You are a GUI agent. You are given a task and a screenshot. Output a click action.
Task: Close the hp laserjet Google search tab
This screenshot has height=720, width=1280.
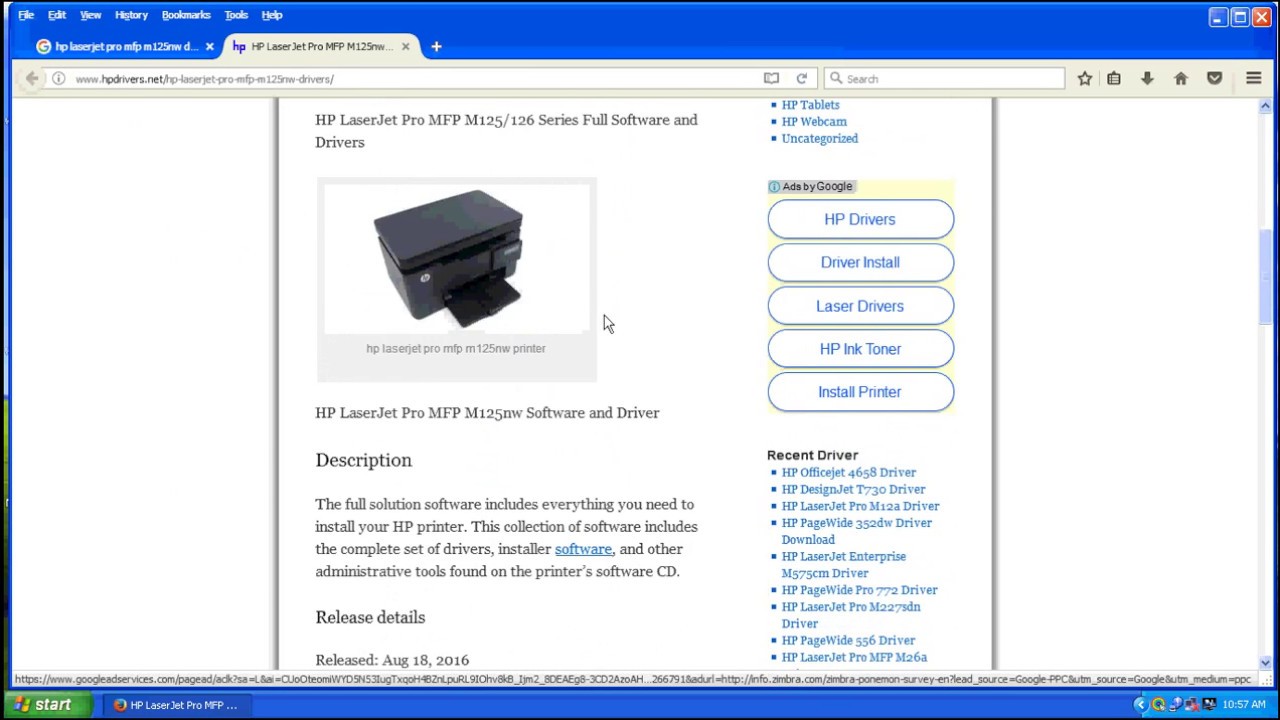pyautogui.click(x=209, y=46)
